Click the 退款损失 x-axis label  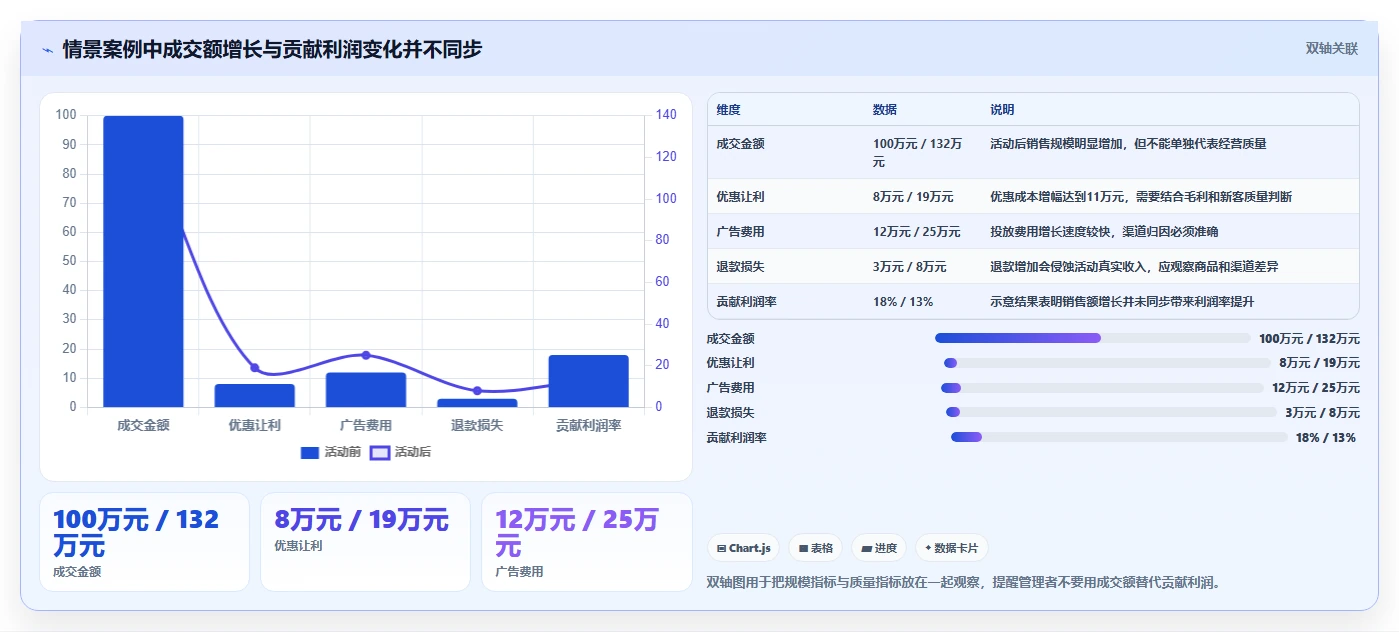coord(477,425)
